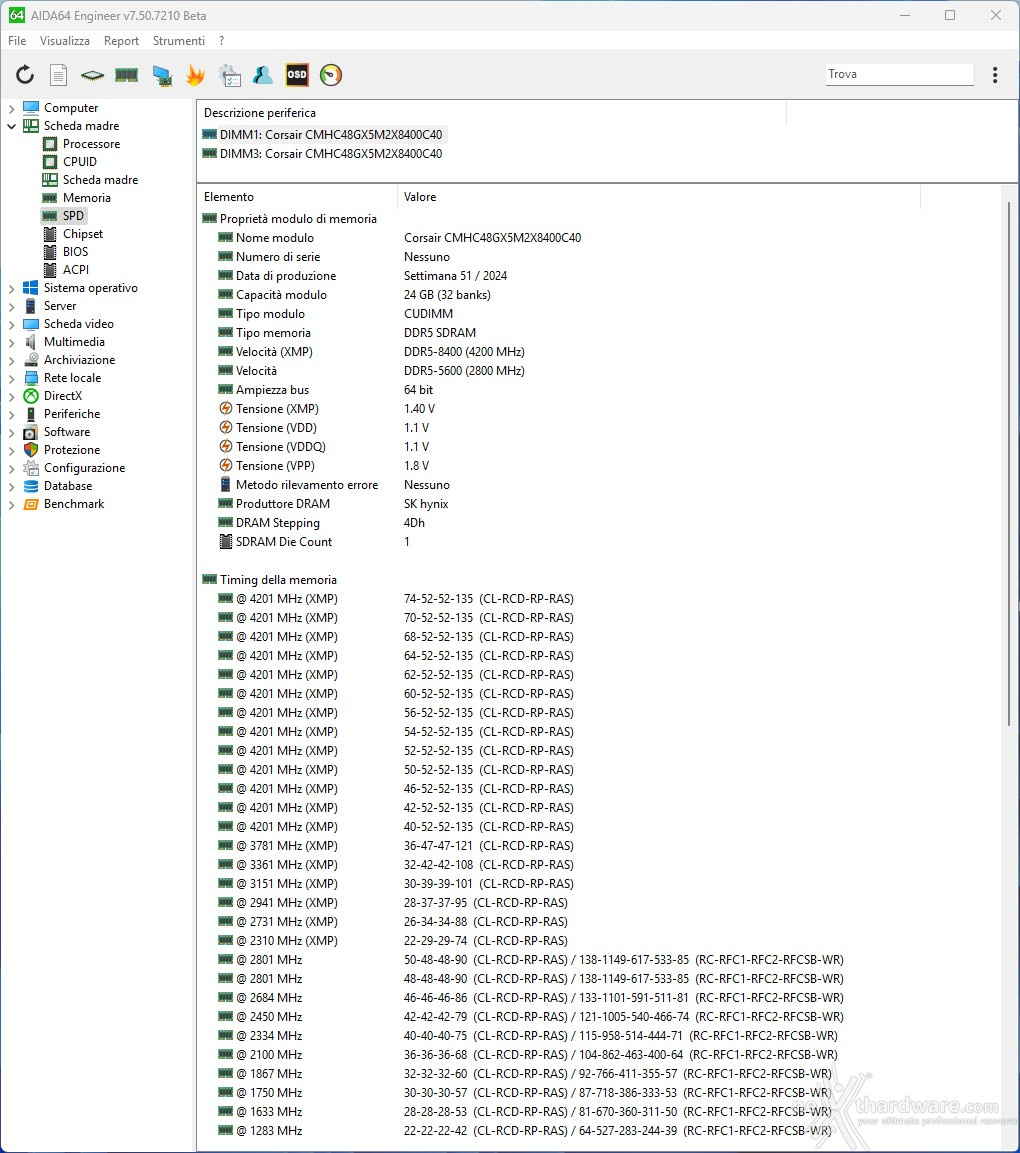Select the Data di produzione row
This screenshot has width=1020, height=1153.
(x=363, y=276)
